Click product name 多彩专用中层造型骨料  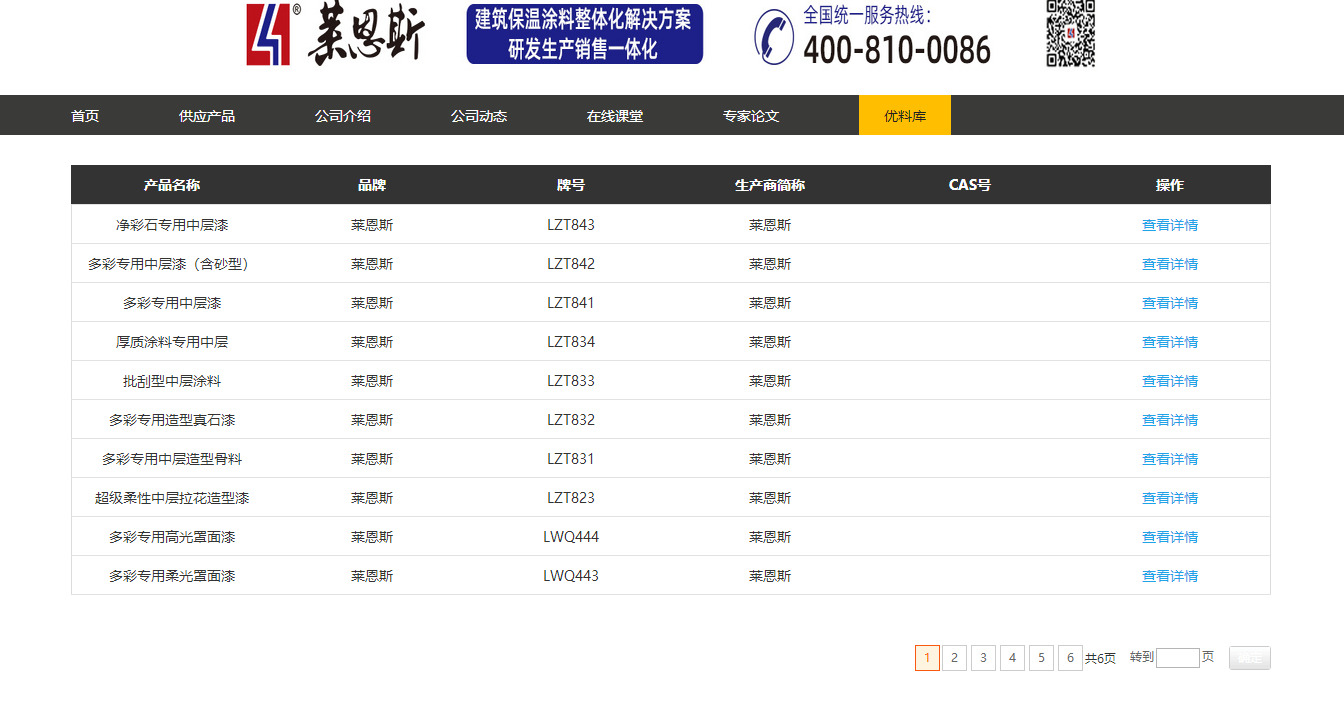[x=172, y=459]
